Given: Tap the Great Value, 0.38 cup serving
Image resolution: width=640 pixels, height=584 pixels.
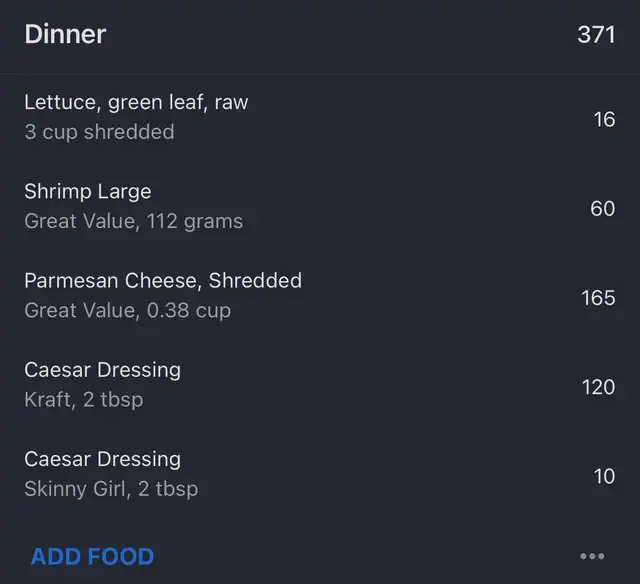Looking at the screenshot, I should click(127, 311).
